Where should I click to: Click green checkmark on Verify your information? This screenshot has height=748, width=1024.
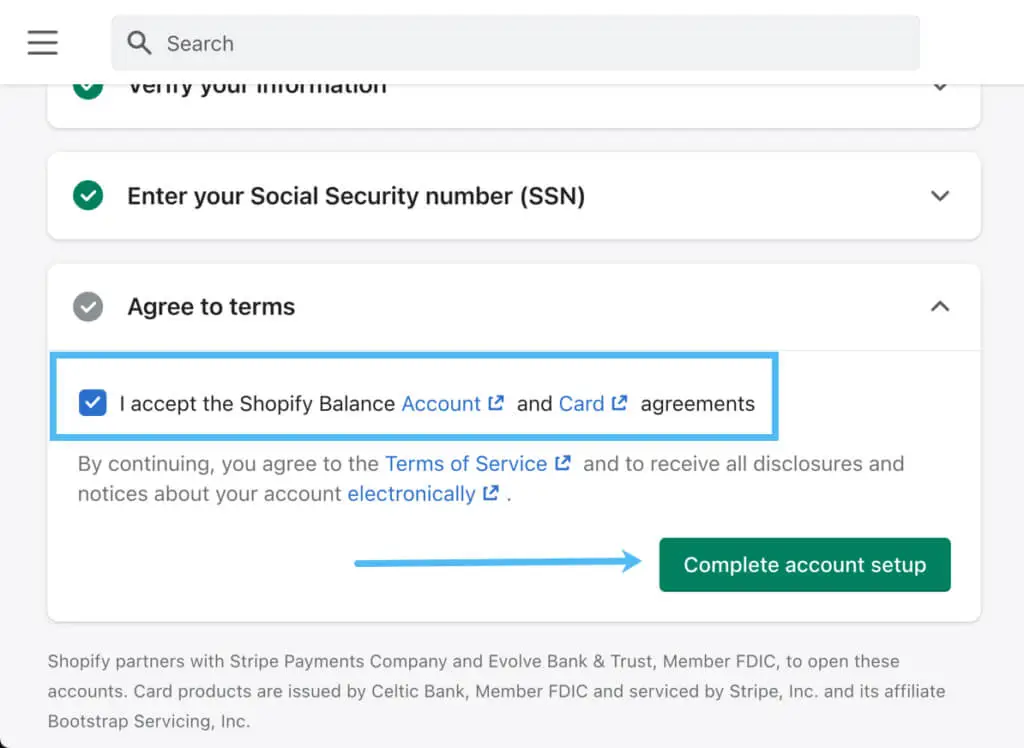88,88
